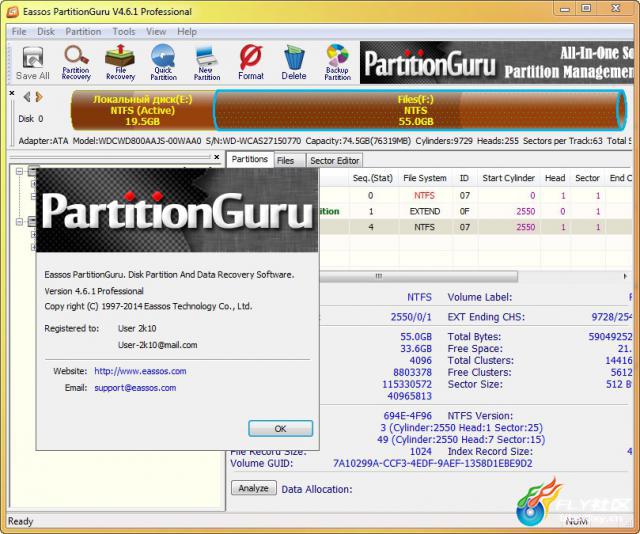Open the File menu
Screen dimensions: 640x534
coord(19,31)
